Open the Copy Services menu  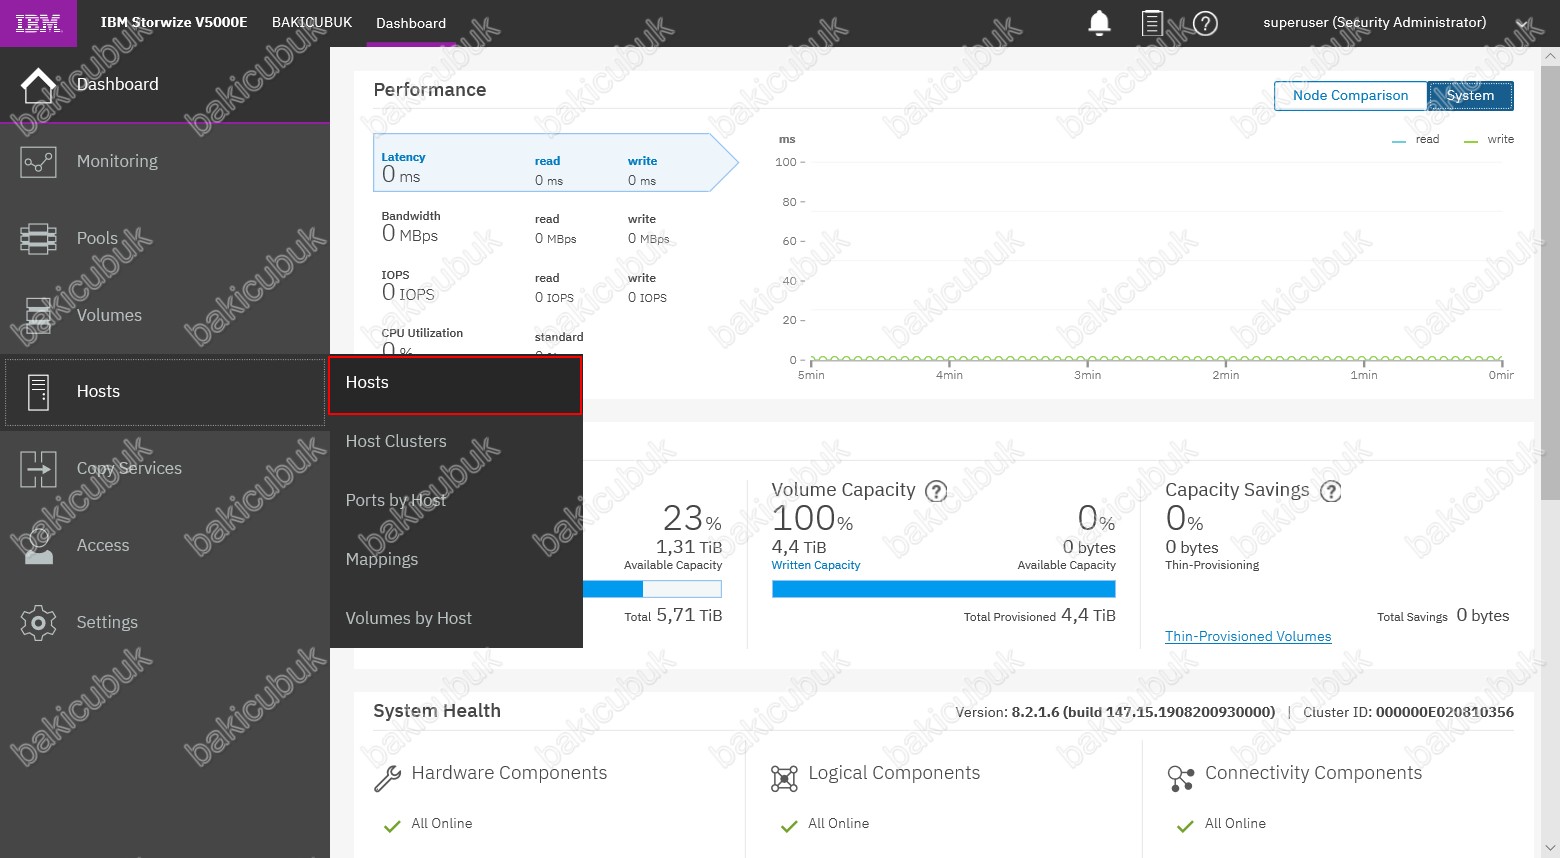[x=165, y=469]
